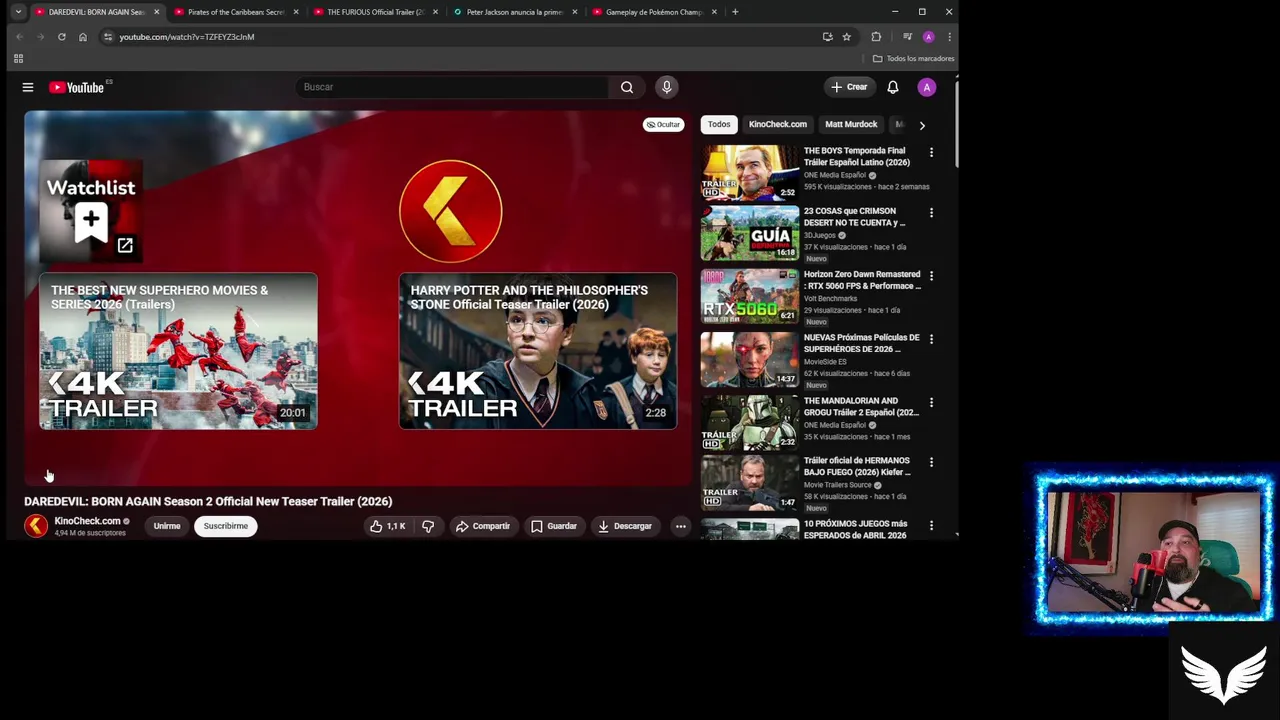Image resolution: width=1280 pixels, height=720 pixels.
Task: Open the external link icon on Watchlist card
Action: coord(125,245)
